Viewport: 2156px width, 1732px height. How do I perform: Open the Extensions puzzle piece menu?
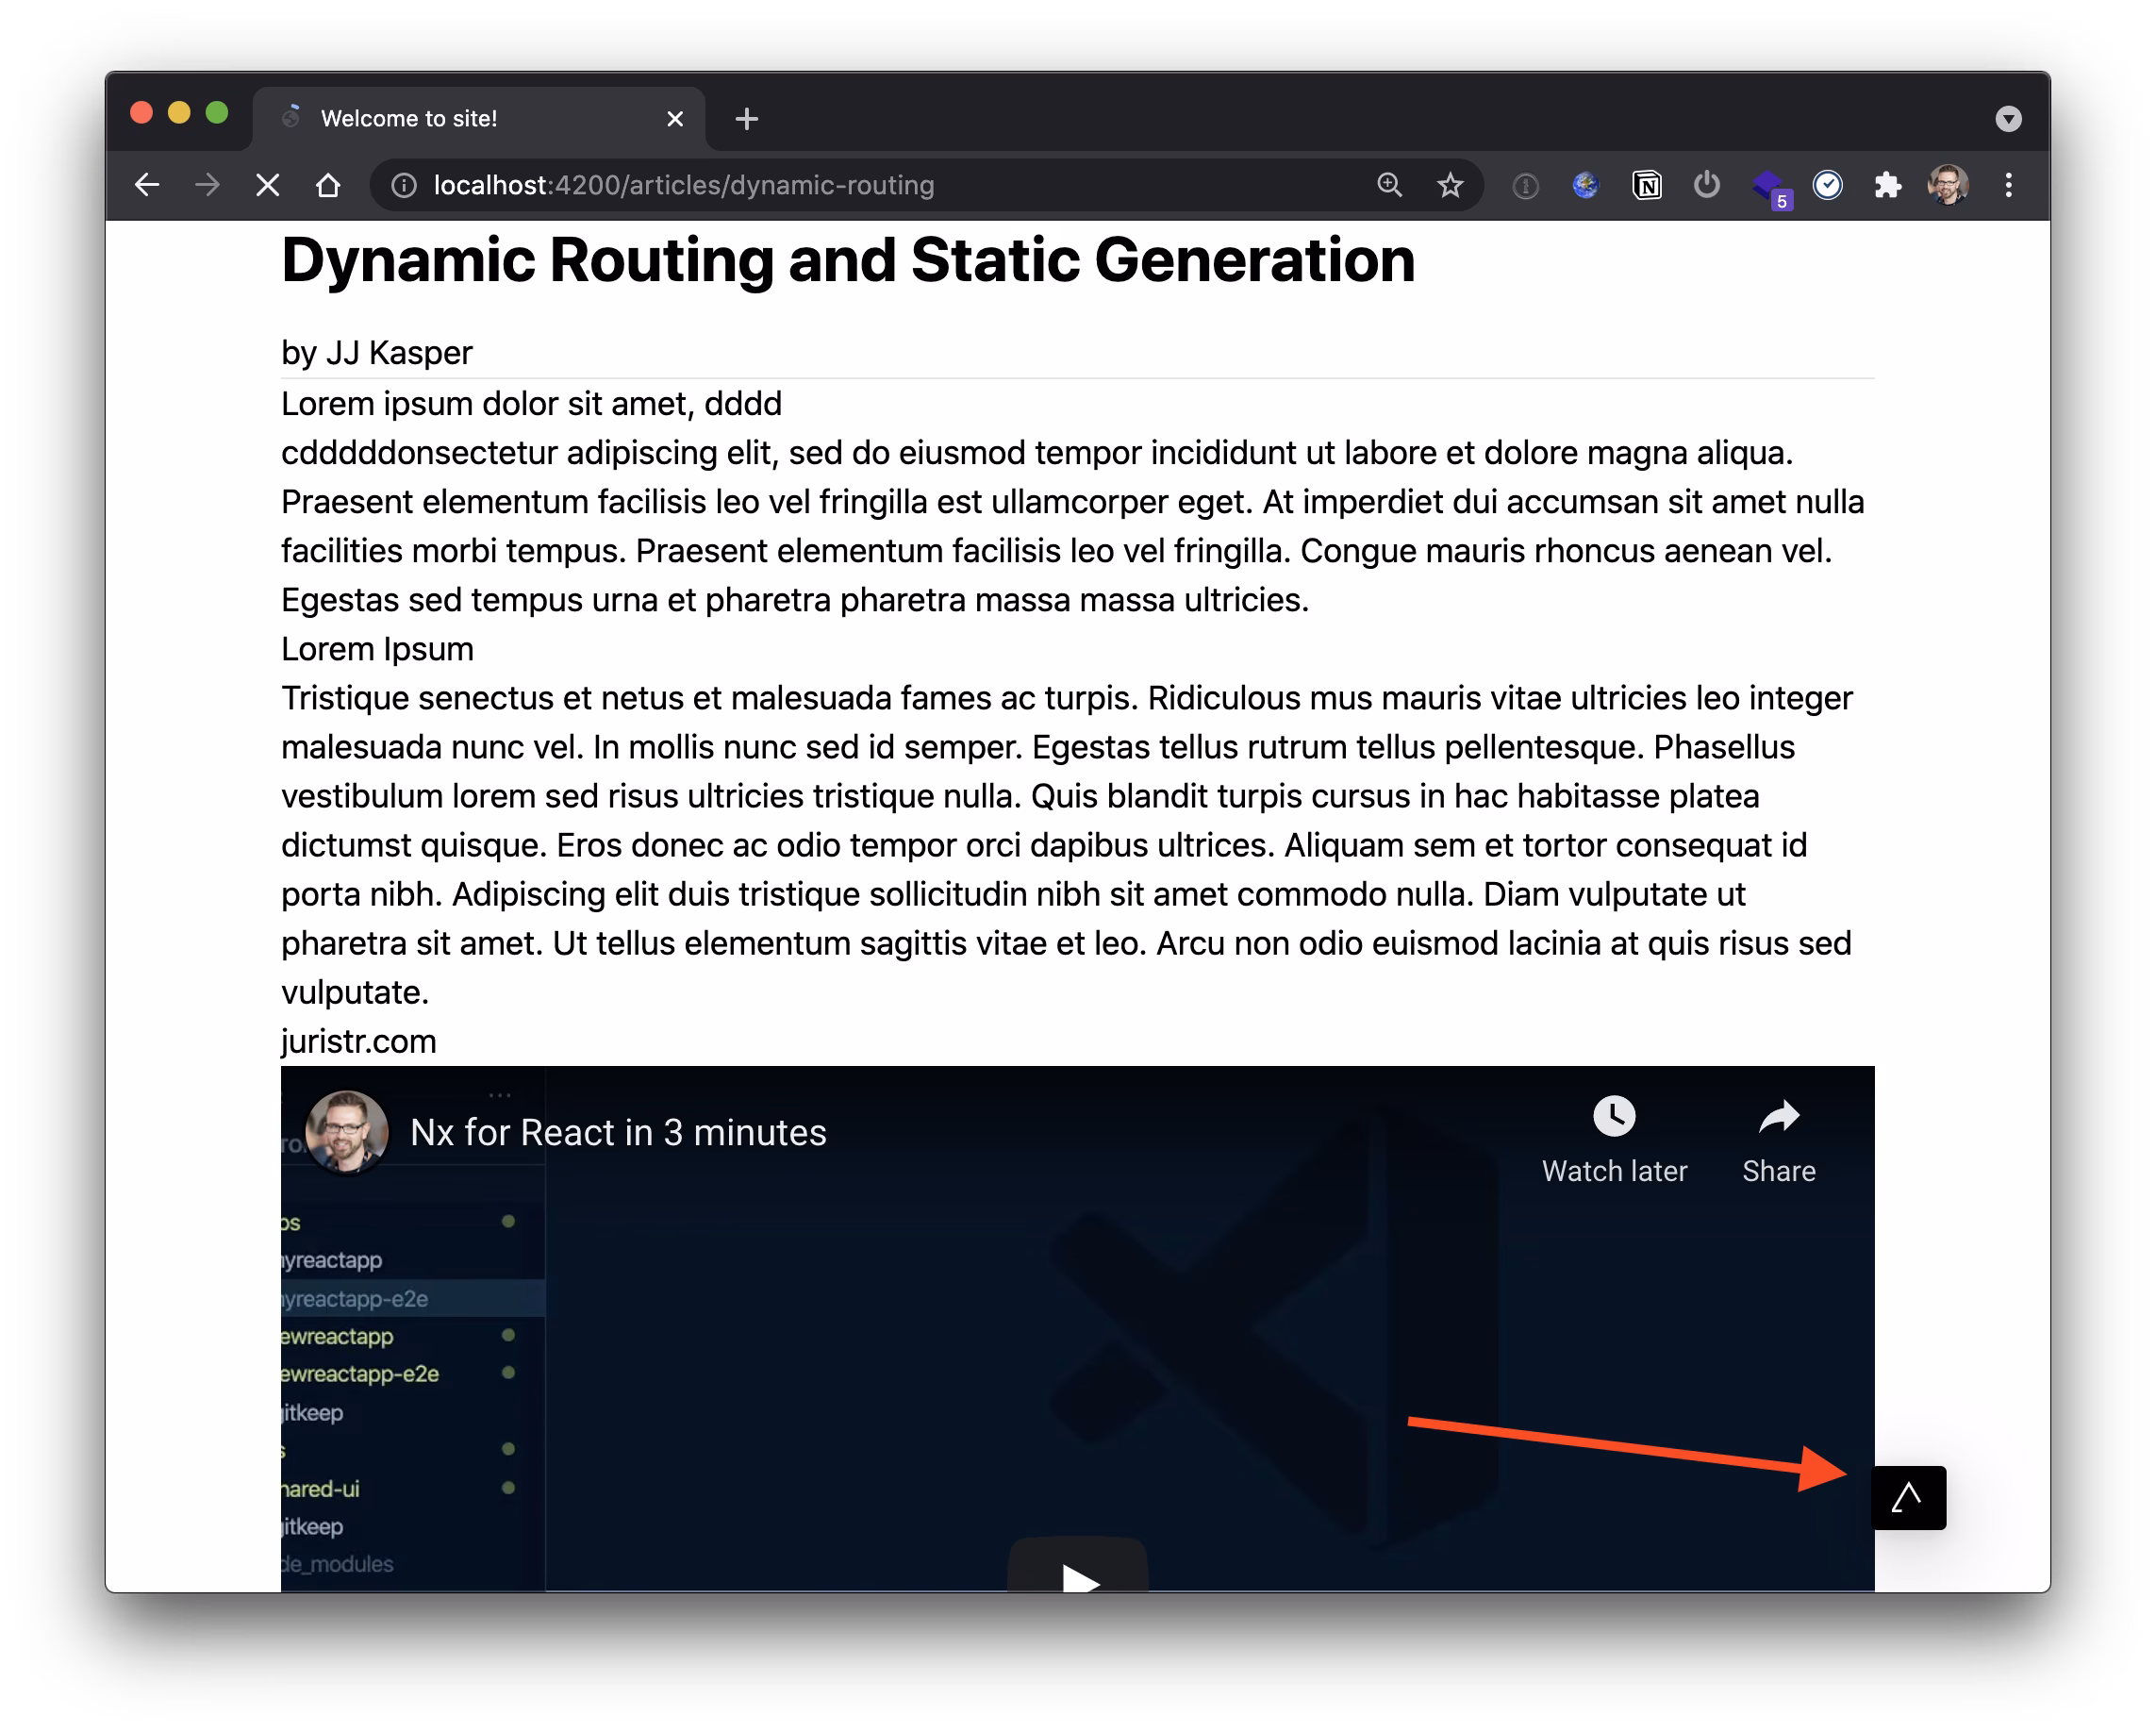(x=1887, y=185)
